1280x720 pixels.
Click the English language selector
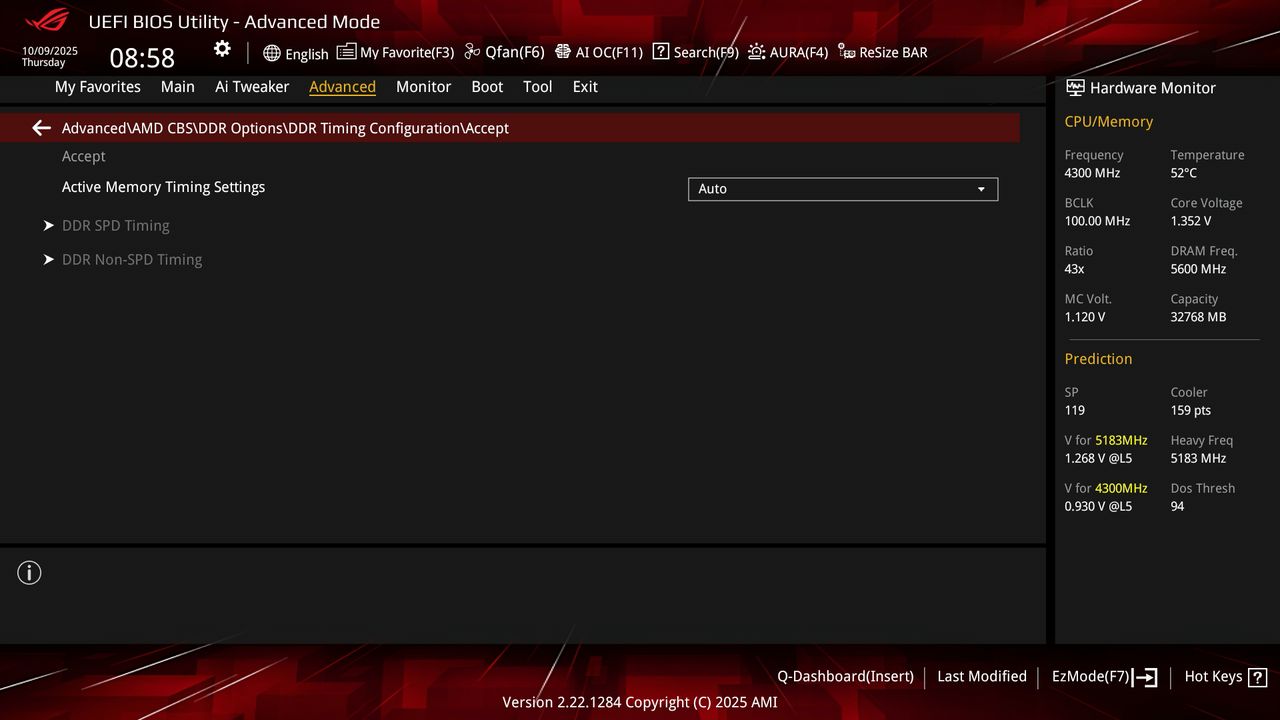296,53
